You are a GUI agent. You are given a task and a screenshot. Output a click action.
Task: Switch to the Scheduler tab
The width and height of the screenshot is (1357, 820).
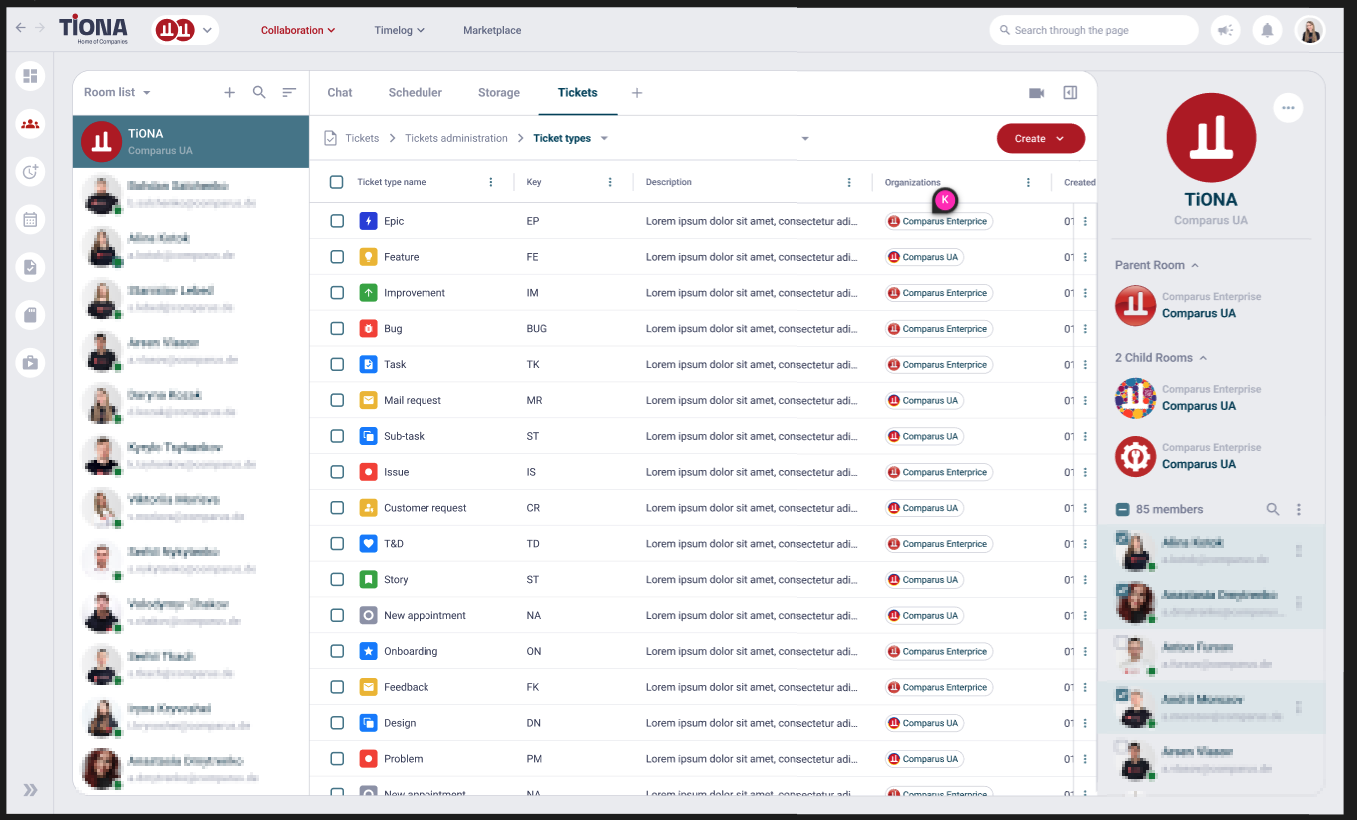415,92
